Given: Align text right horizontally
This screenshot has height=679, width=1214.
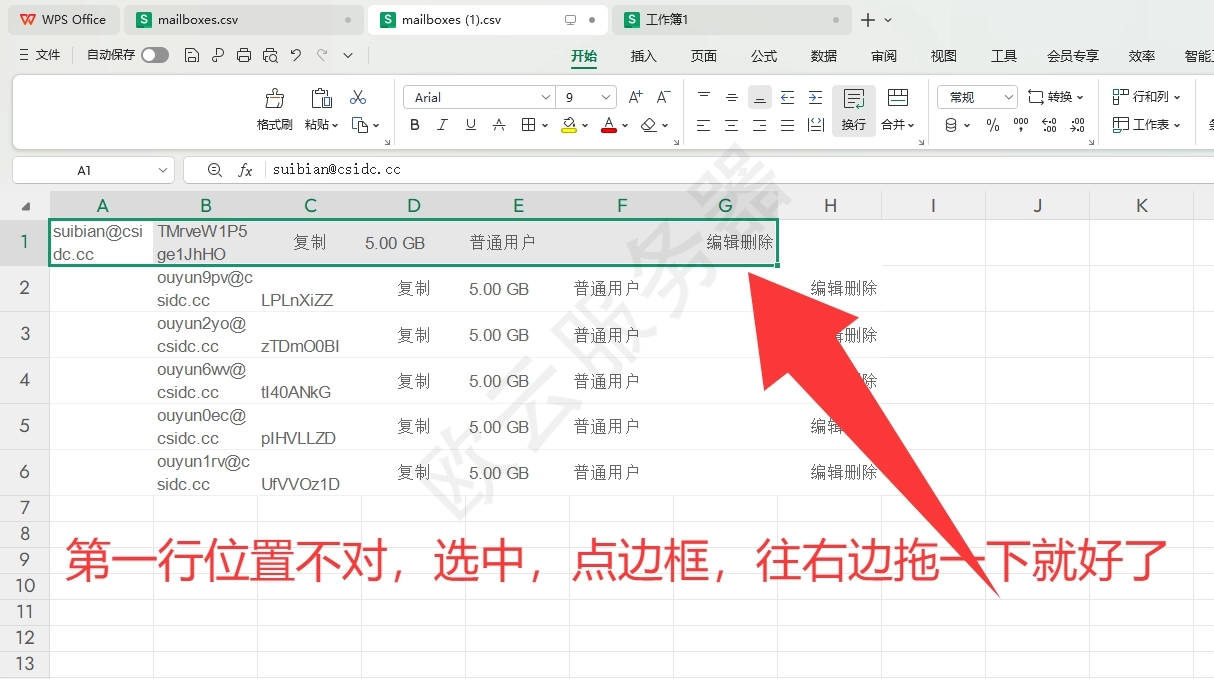Looking at the screenshot, I should tap(760, 125).
